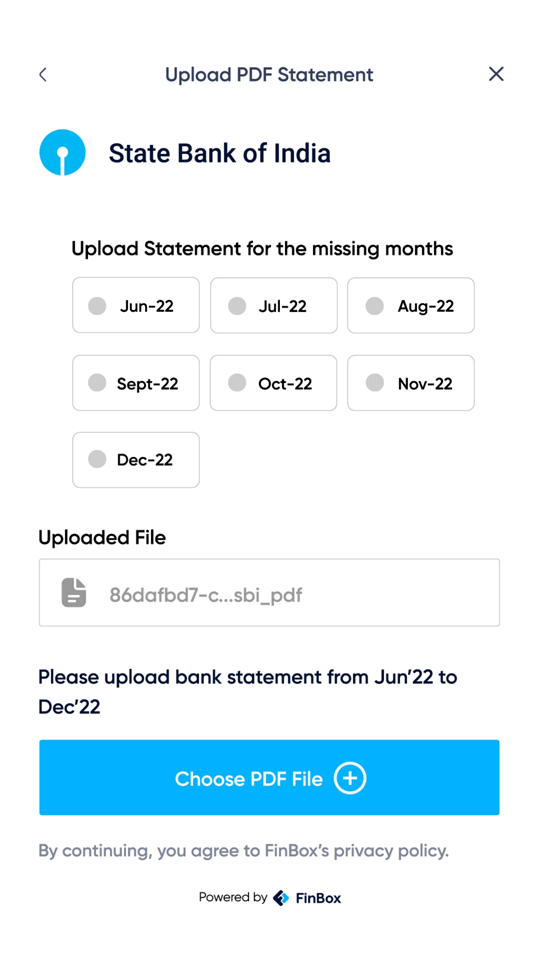Pick the Nov-22 radio button
540x960 pixels.
pos(411,383)
